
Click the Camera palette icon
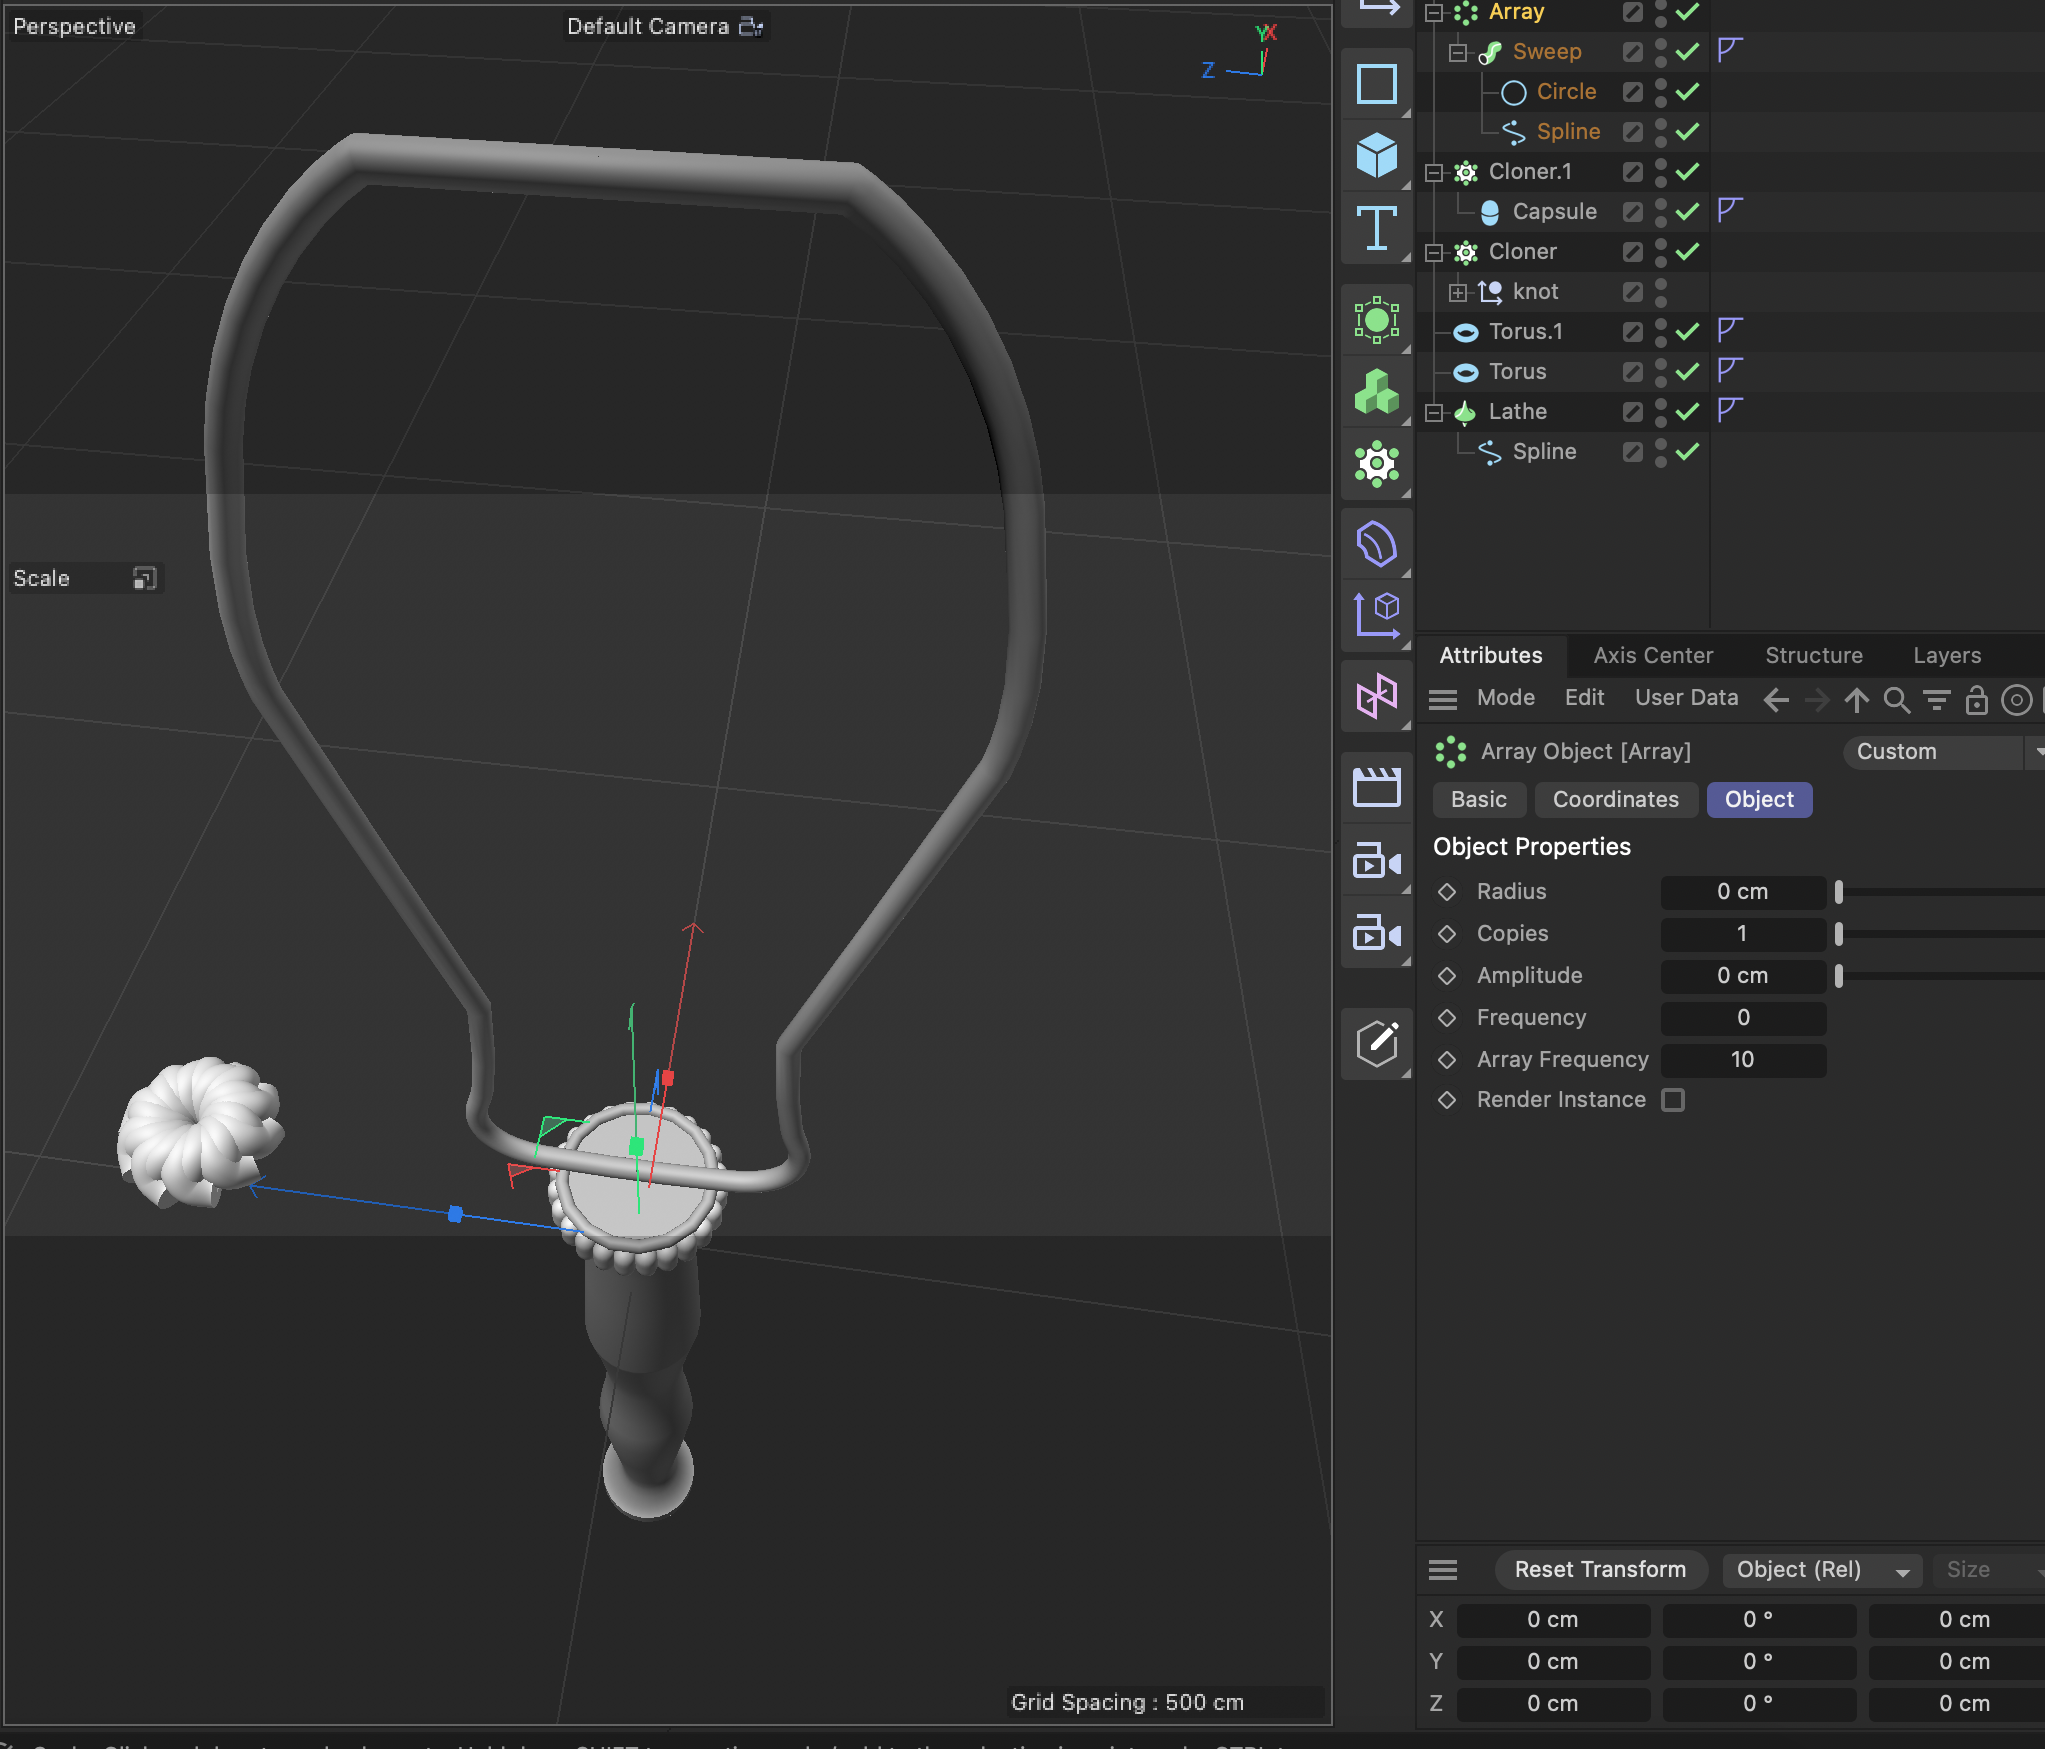[1377, 859]
